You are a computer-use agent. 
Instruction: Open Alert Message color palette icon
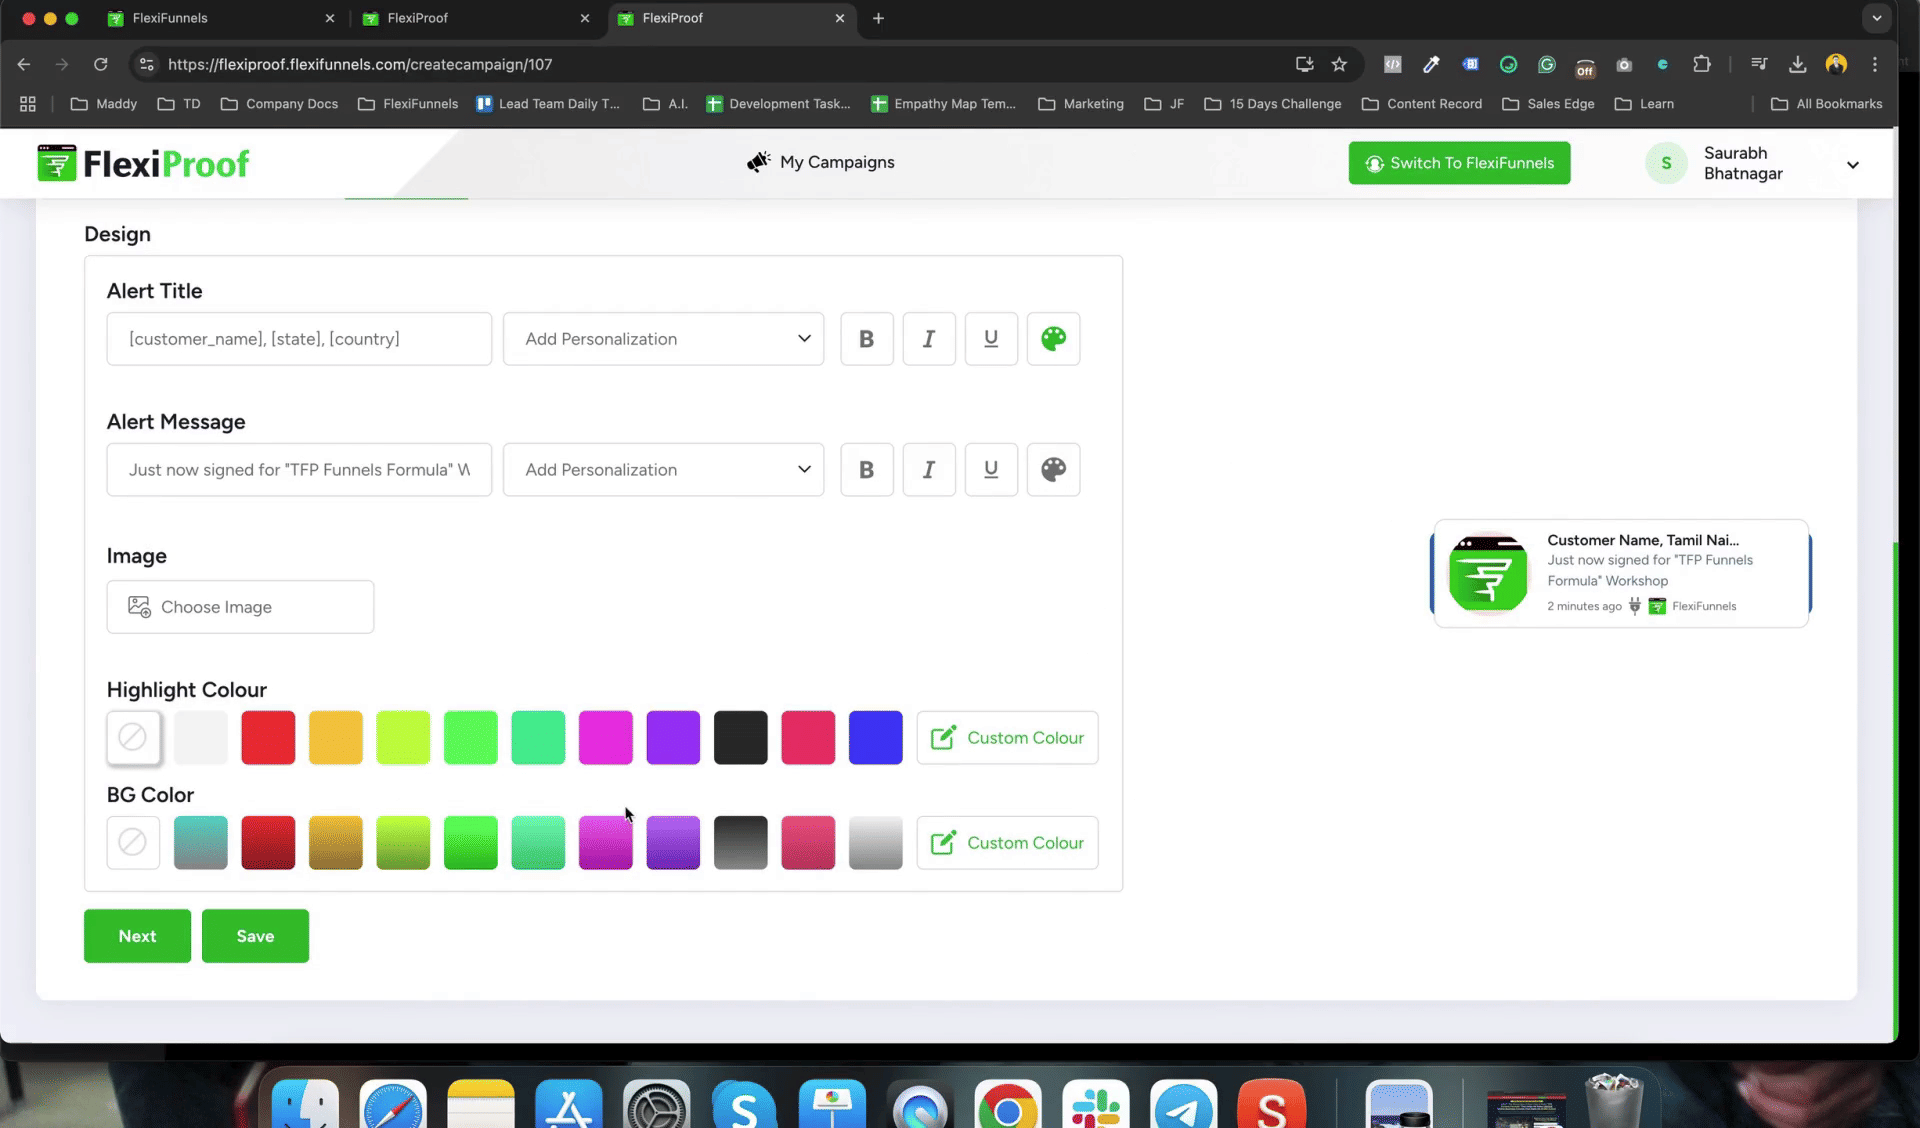[1053, 470]
